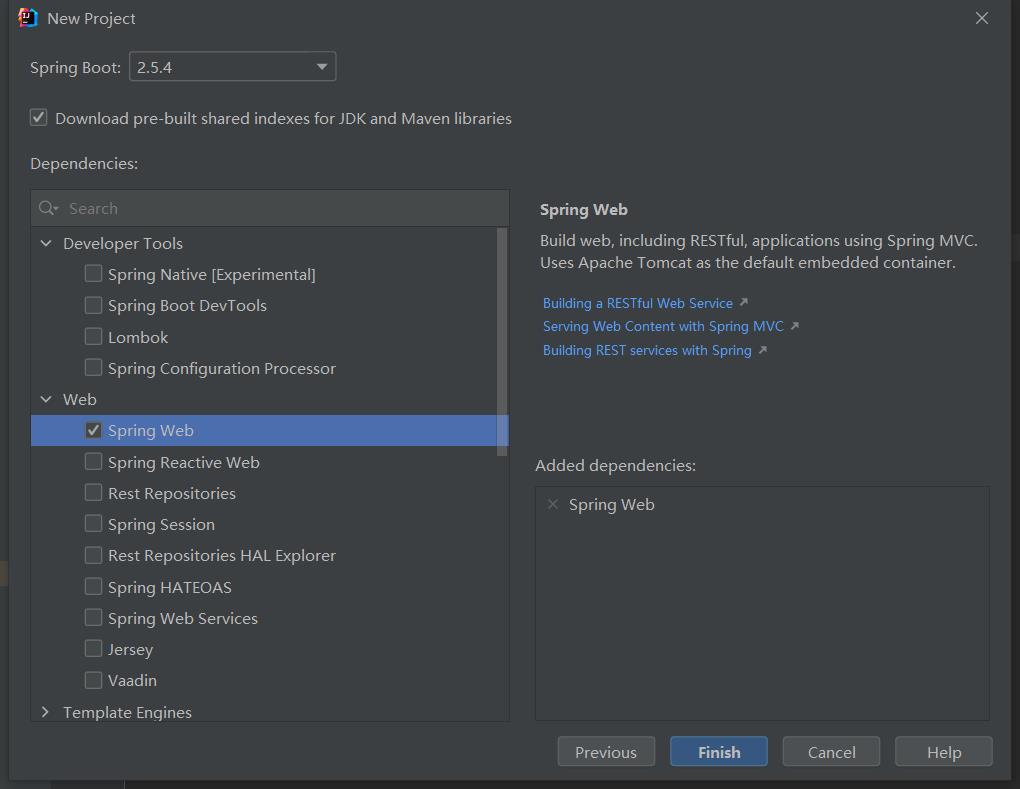Click the IntelliJ IDEA logo icon

[x=28, y=18]
